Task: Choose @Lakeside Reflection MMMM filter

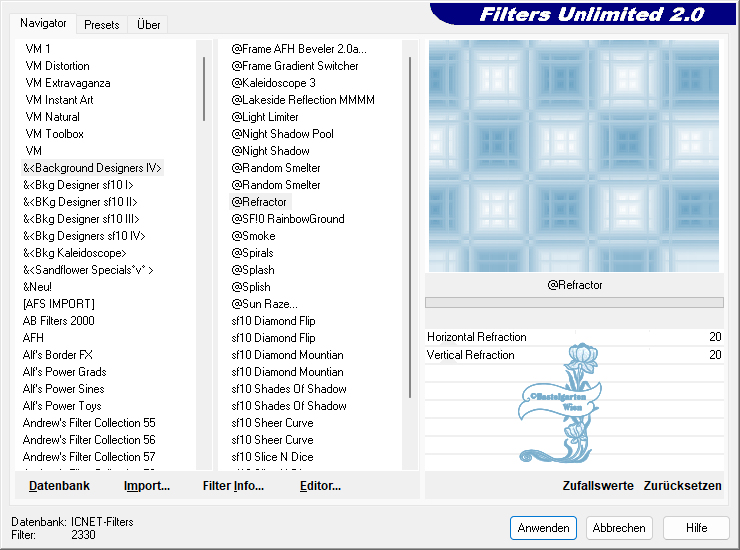Action: point(303,100)
